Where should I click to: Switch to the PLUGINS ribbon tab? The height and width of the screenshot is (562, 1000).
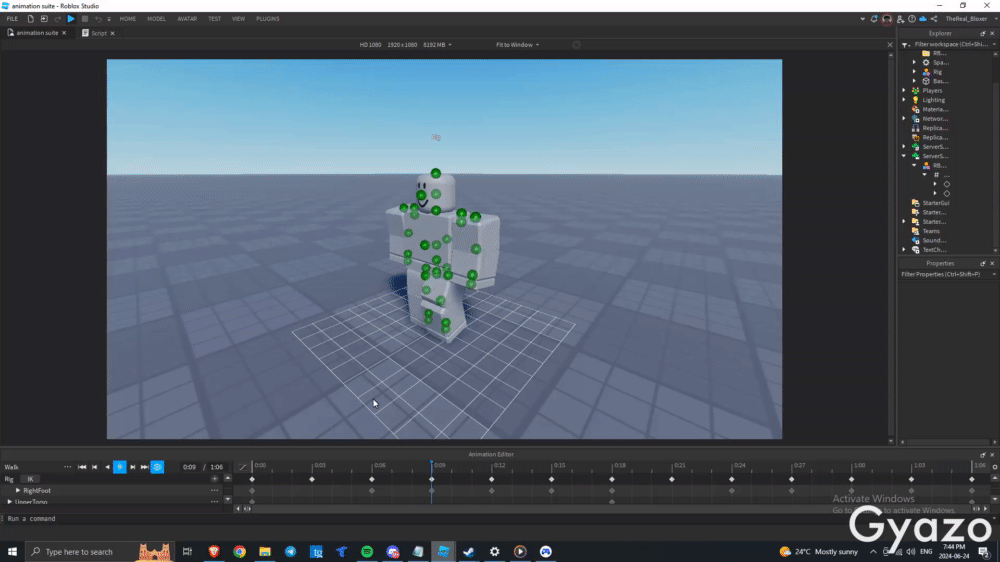tap(268, 18)
